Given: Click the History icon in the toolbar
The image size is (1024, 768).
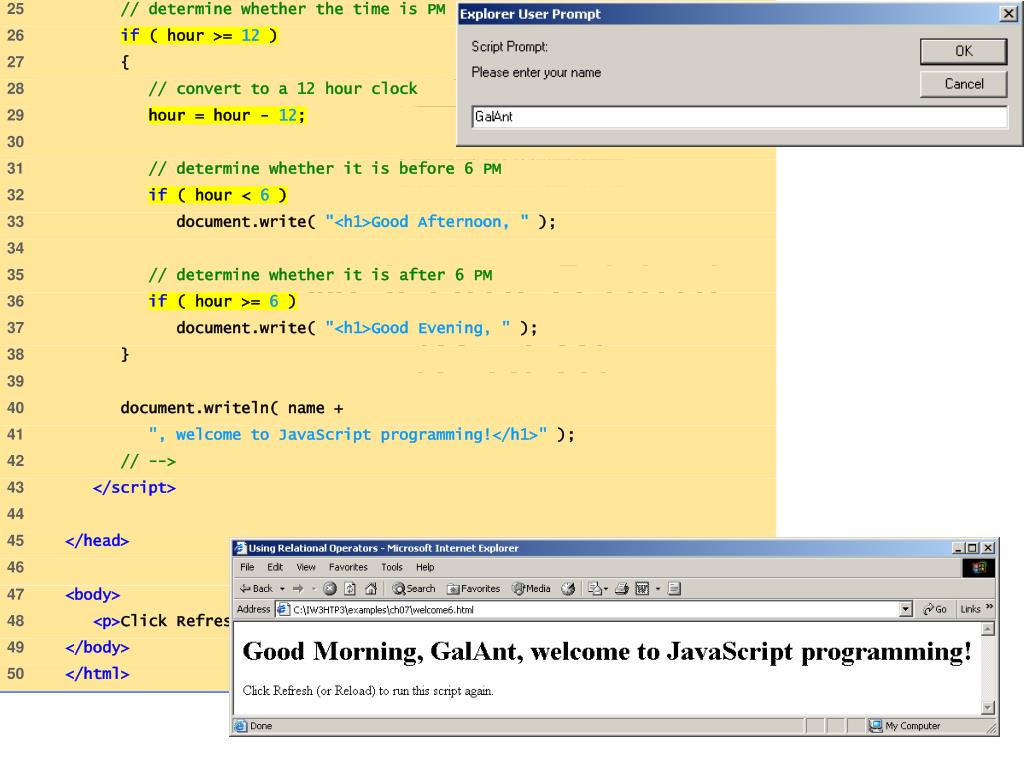Looking at the screenshot, I should pos(568,588).
